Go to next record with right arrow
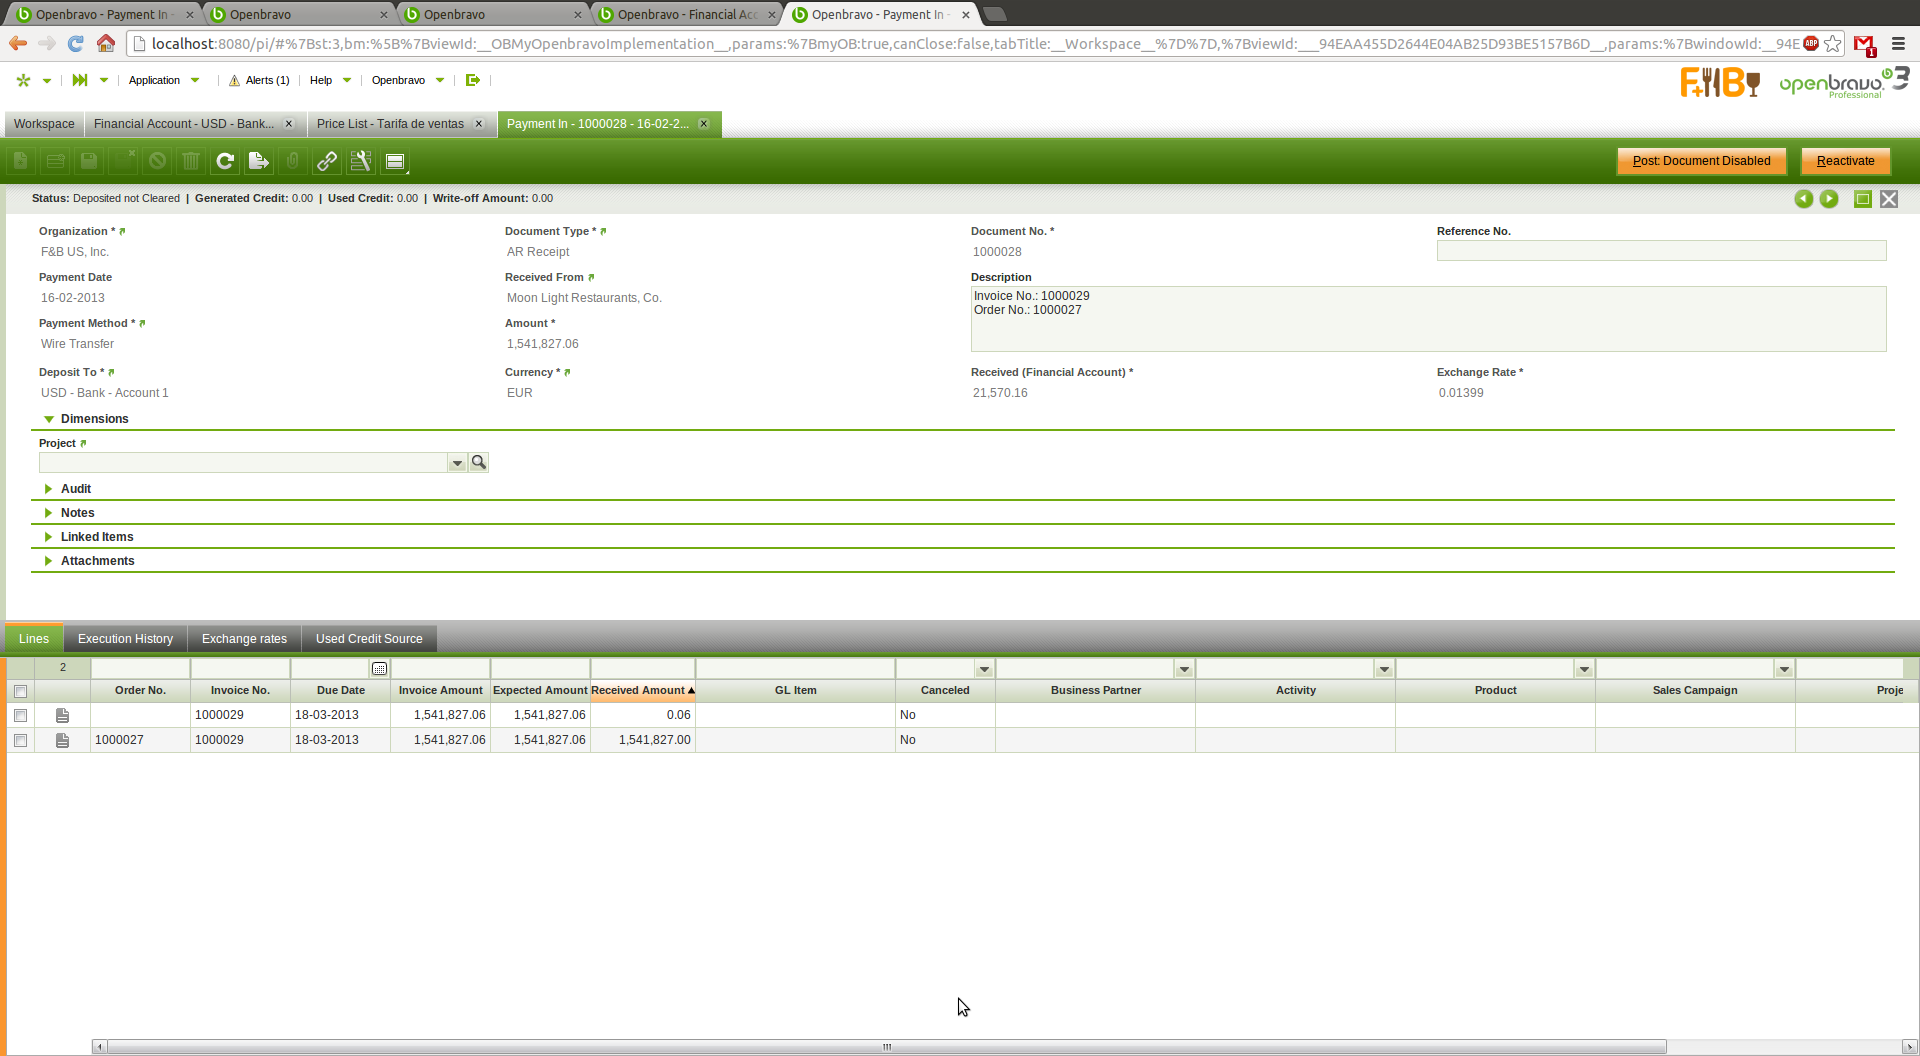 click(1829, 199)
